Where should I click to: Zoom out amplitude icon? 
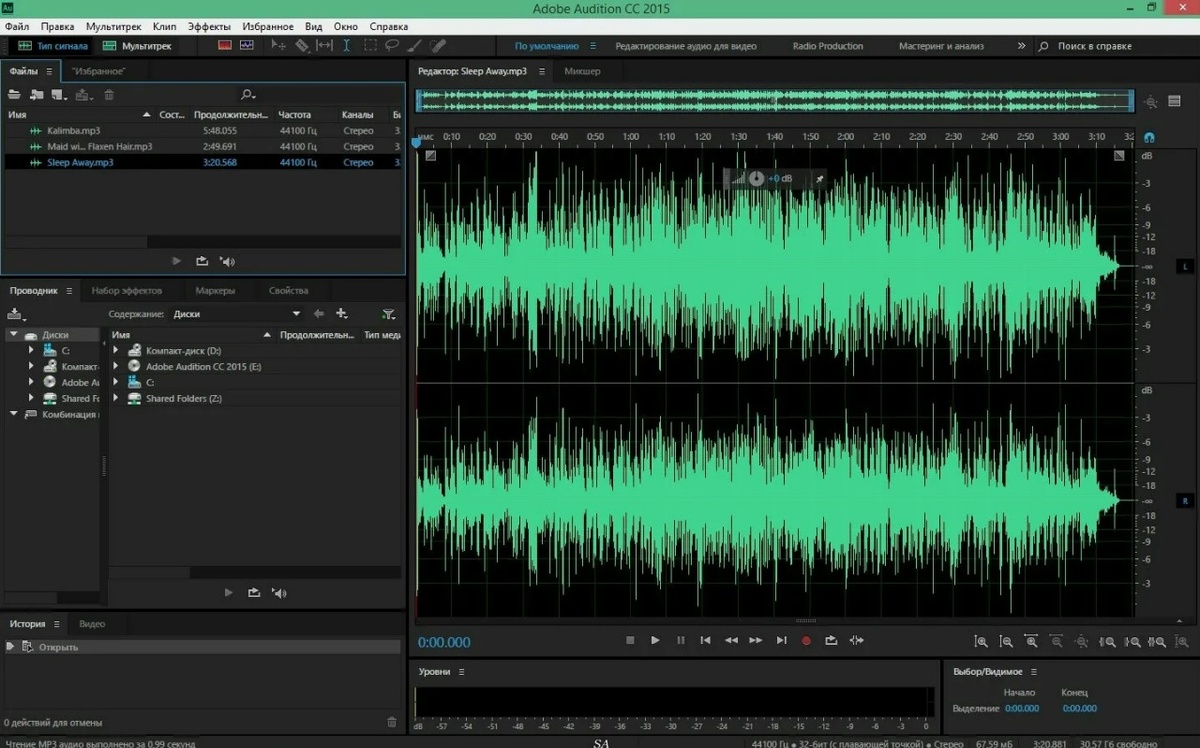1006,641
